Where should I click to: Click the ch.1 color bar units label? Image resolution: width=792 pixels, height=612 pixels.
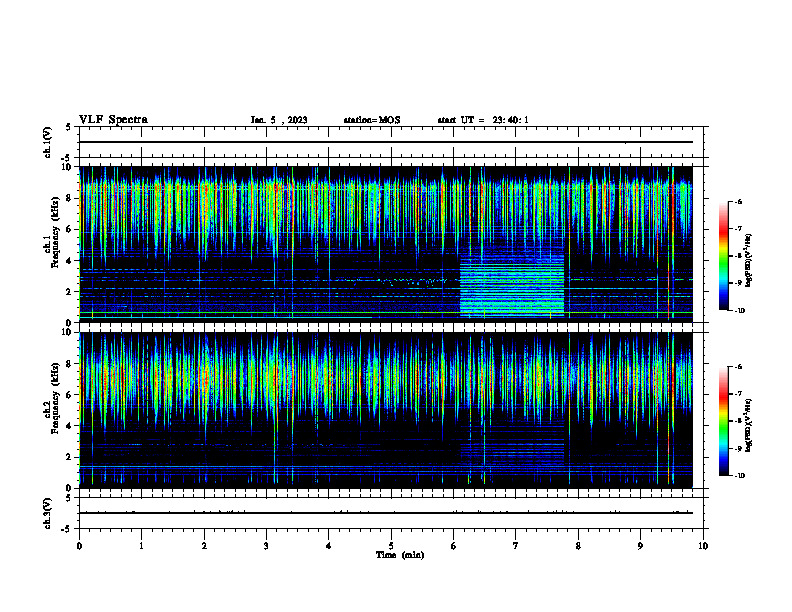(749, 260)
